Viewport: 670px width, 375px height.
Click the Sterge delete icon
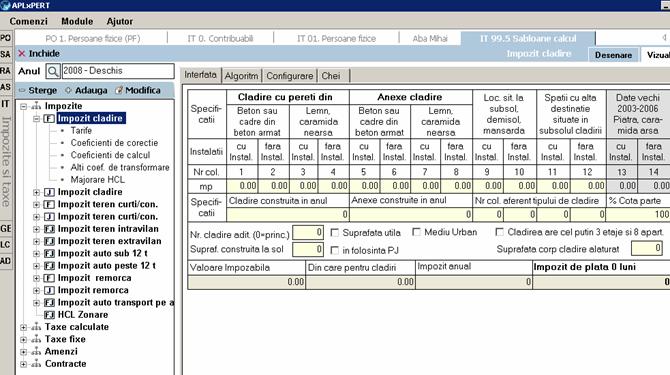pyautogui.click(x=22, y=91)
